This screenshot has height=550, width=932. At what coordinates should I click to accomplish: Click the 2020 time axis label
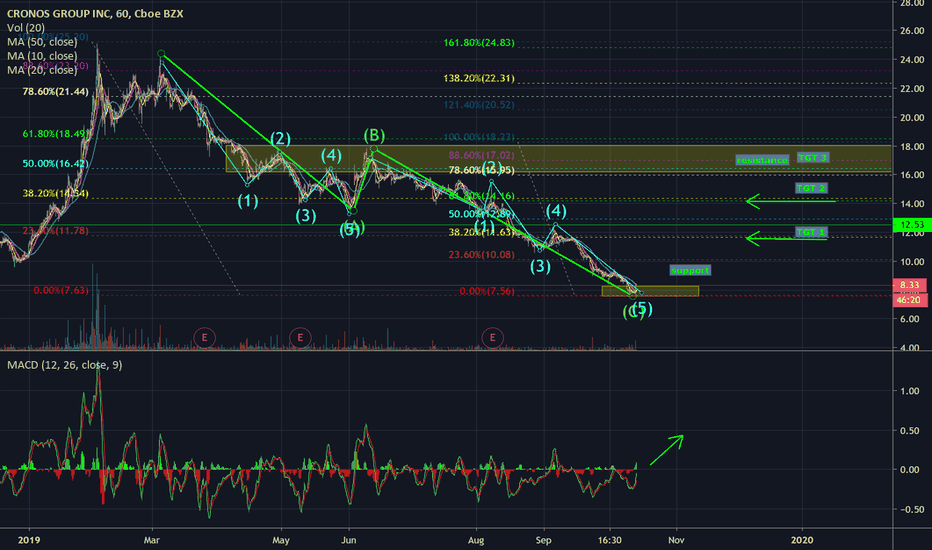(802, 540)
